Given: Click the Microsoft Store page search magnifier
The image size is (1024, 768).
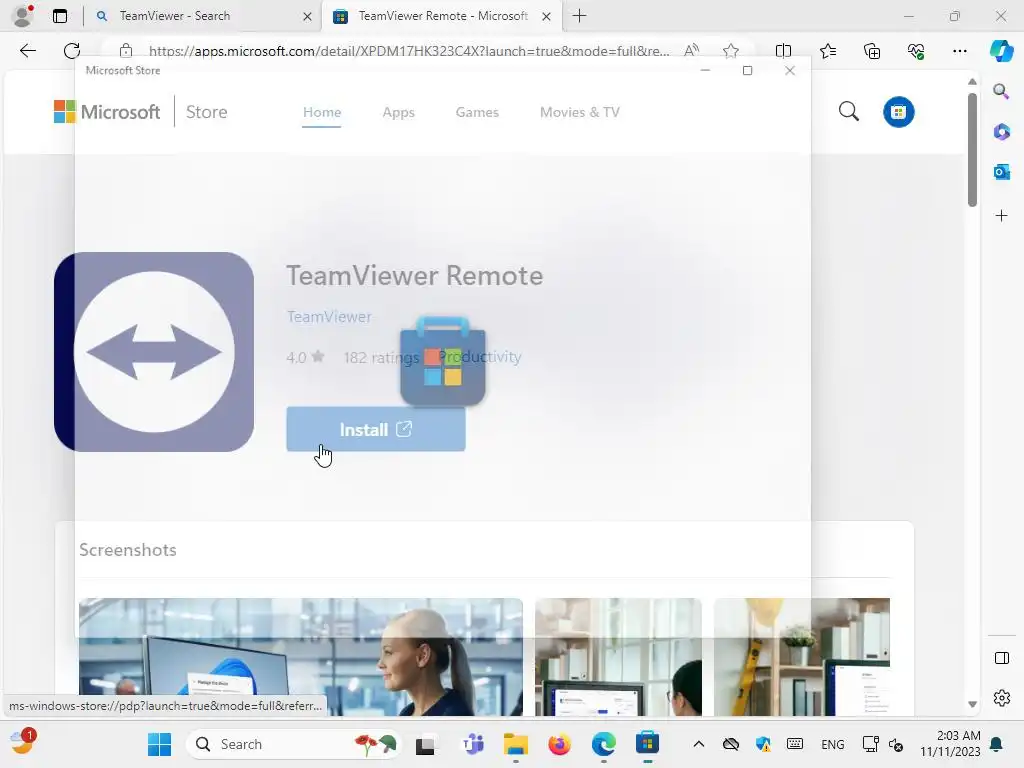Looking at the screenshot, I should (x=848, y=112).
